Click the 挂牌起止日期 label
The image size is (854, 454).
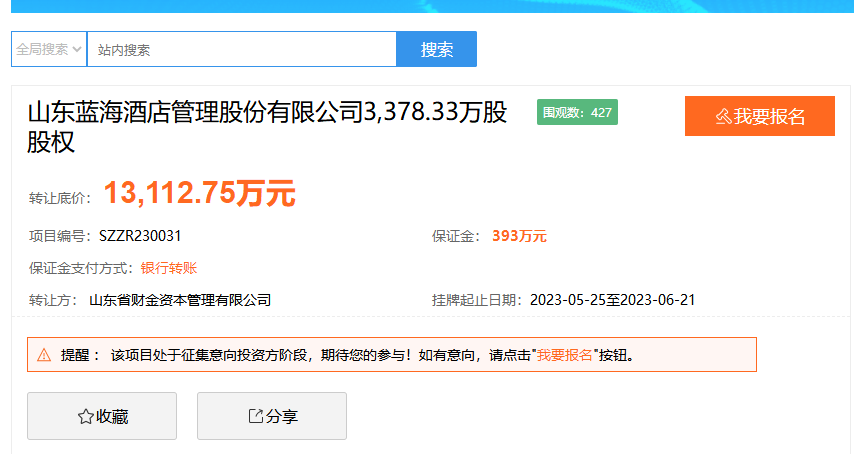pos(477,300)
